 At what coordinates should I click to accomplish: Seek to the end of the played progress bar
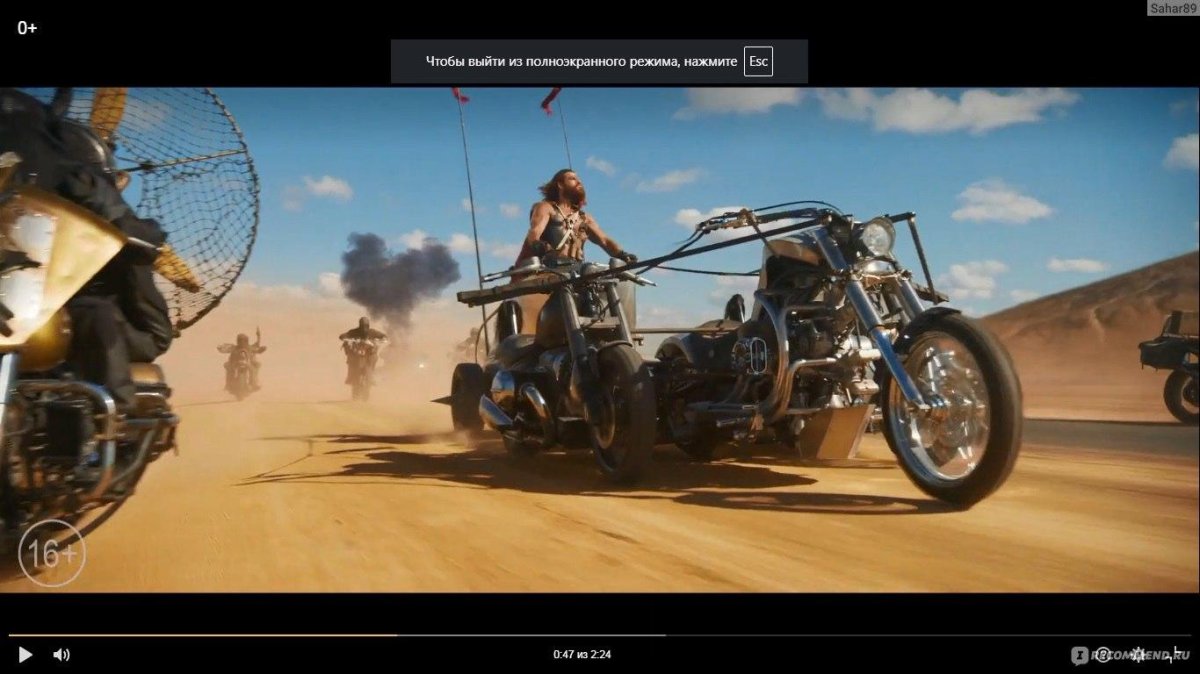tap(396, 635)
